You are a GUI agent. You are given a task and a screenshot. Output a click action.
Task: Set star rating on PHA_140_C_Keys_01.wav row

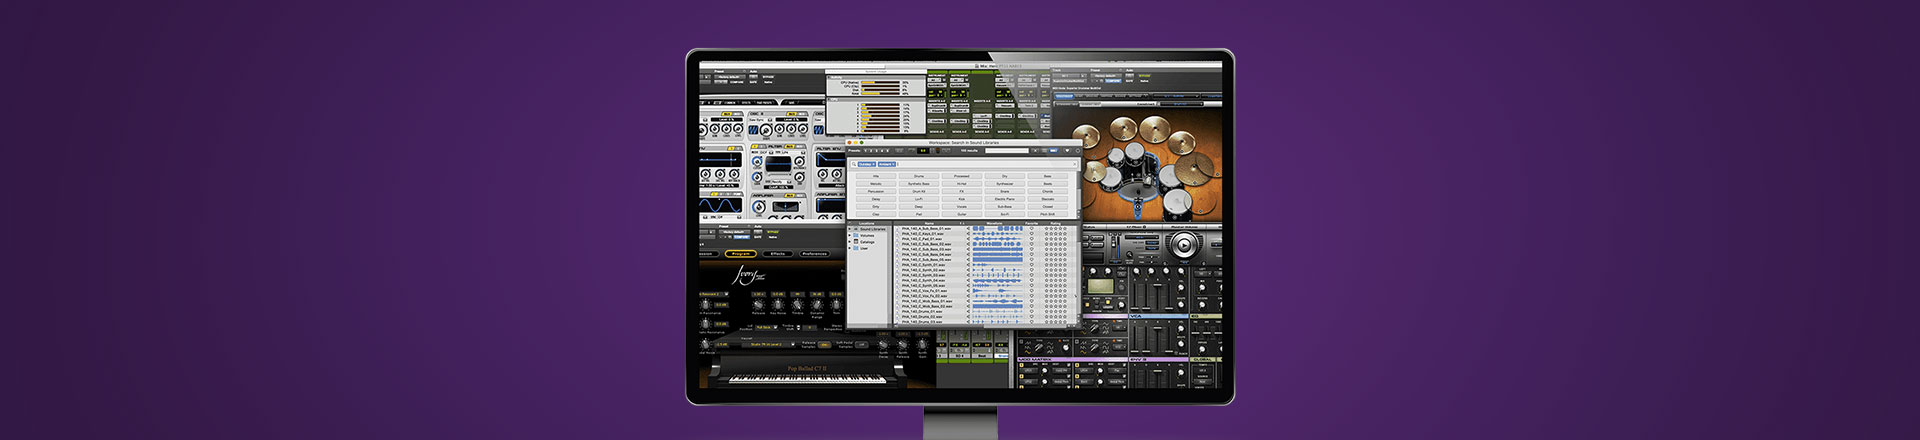click(1056, 233)
